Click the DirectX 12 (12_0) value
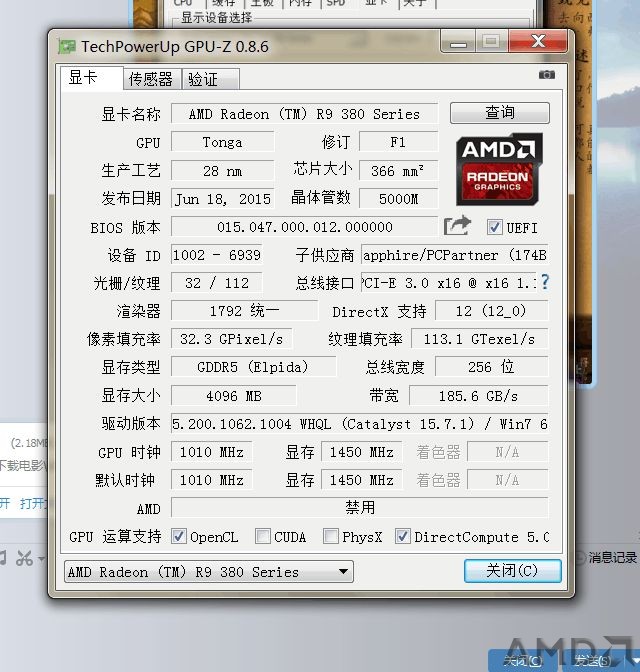Viewport: 640px width, 672px height. coord(492,311)
